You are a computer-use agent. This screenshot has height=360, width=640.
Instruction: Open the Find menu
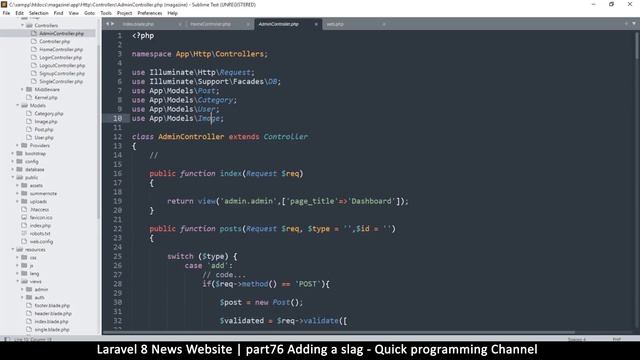click(58, 13)
